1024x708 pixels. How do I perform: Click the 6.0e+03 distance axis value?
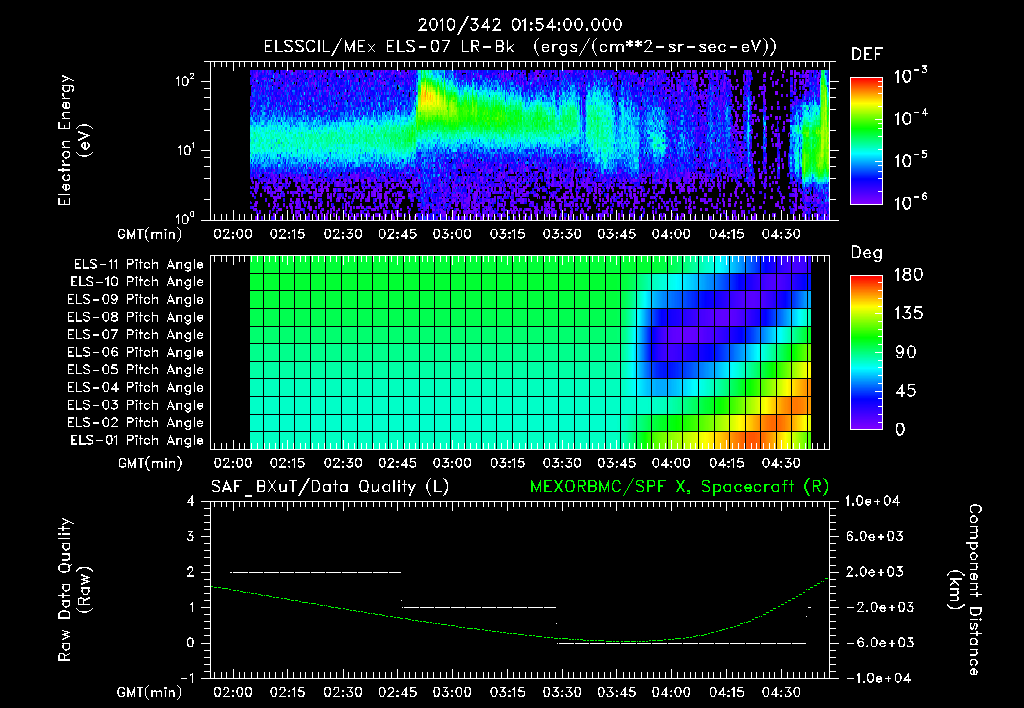(x=874, y=536)
